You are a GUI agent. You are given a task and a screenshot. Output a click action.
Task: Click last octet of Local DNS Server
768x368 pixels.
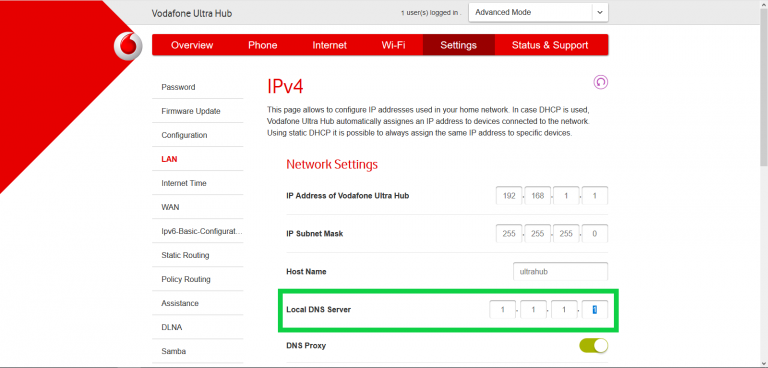coord(595,310)
